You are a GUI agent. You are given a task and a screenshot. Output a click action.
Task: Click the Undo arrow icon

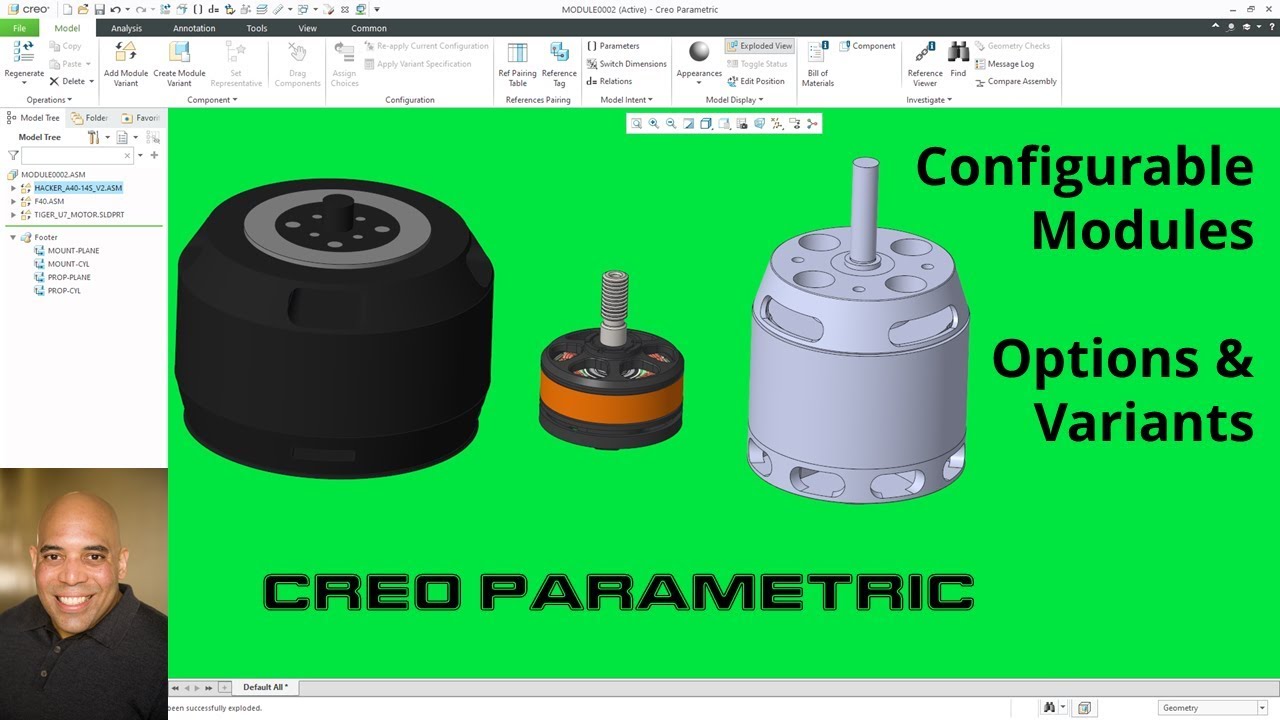pos(116,9)
